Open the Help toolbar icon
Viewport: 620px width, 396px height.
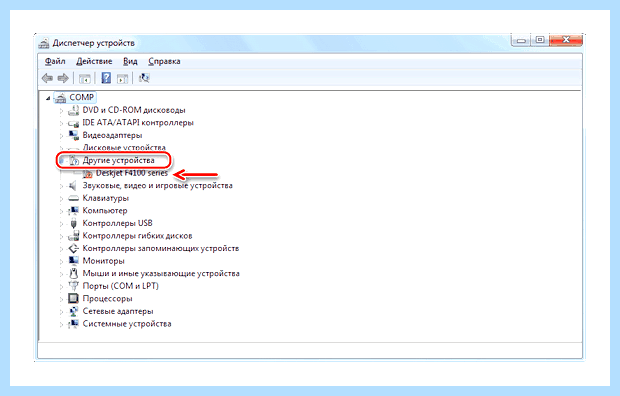pos(106,78)
